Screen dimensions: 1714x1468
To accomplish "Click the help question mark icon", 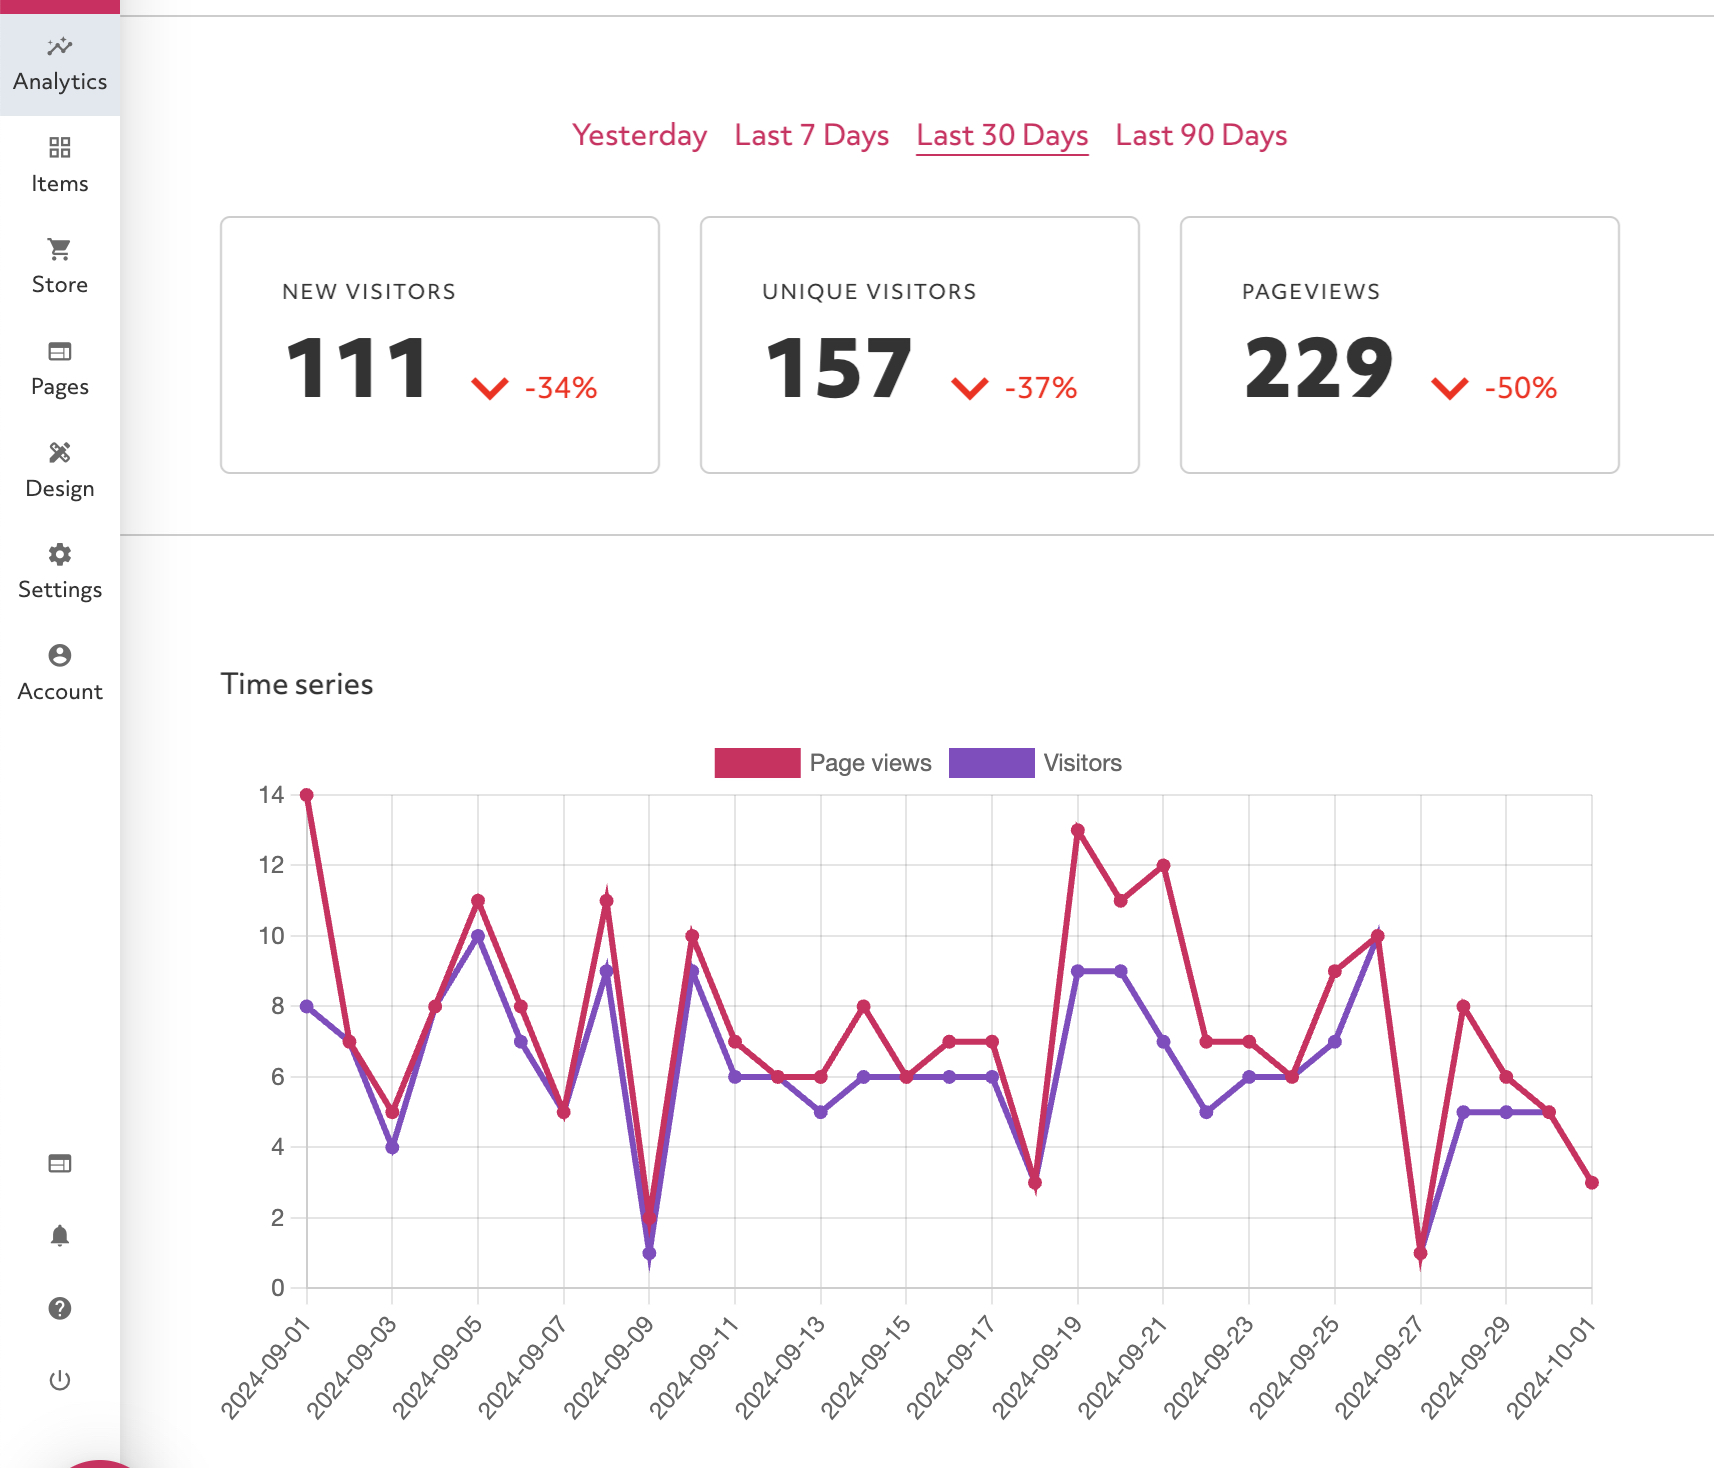I will (x=60, y=1308).
